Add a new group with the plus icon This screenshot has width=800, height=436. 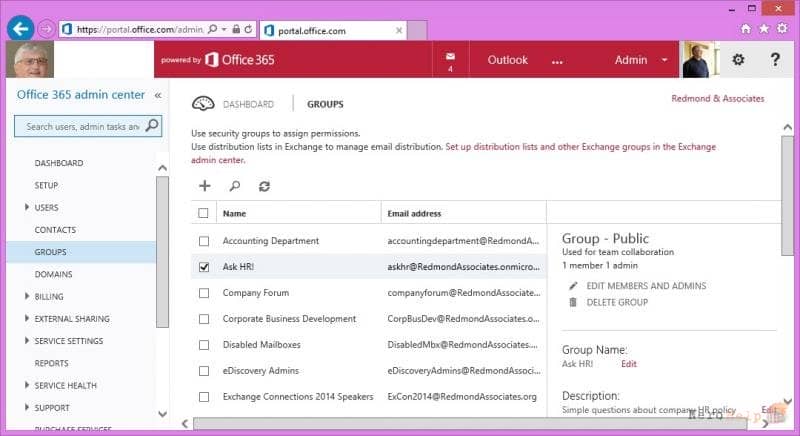click(x=205, y=186)
